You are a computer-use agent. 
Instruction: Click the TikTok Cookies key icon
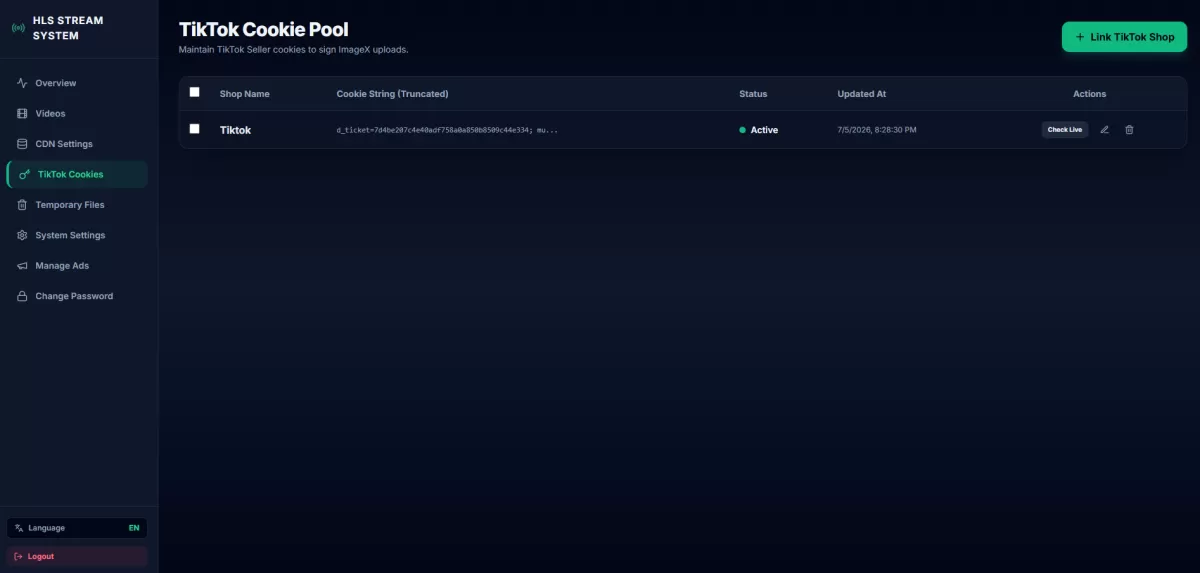pos(25,174)
